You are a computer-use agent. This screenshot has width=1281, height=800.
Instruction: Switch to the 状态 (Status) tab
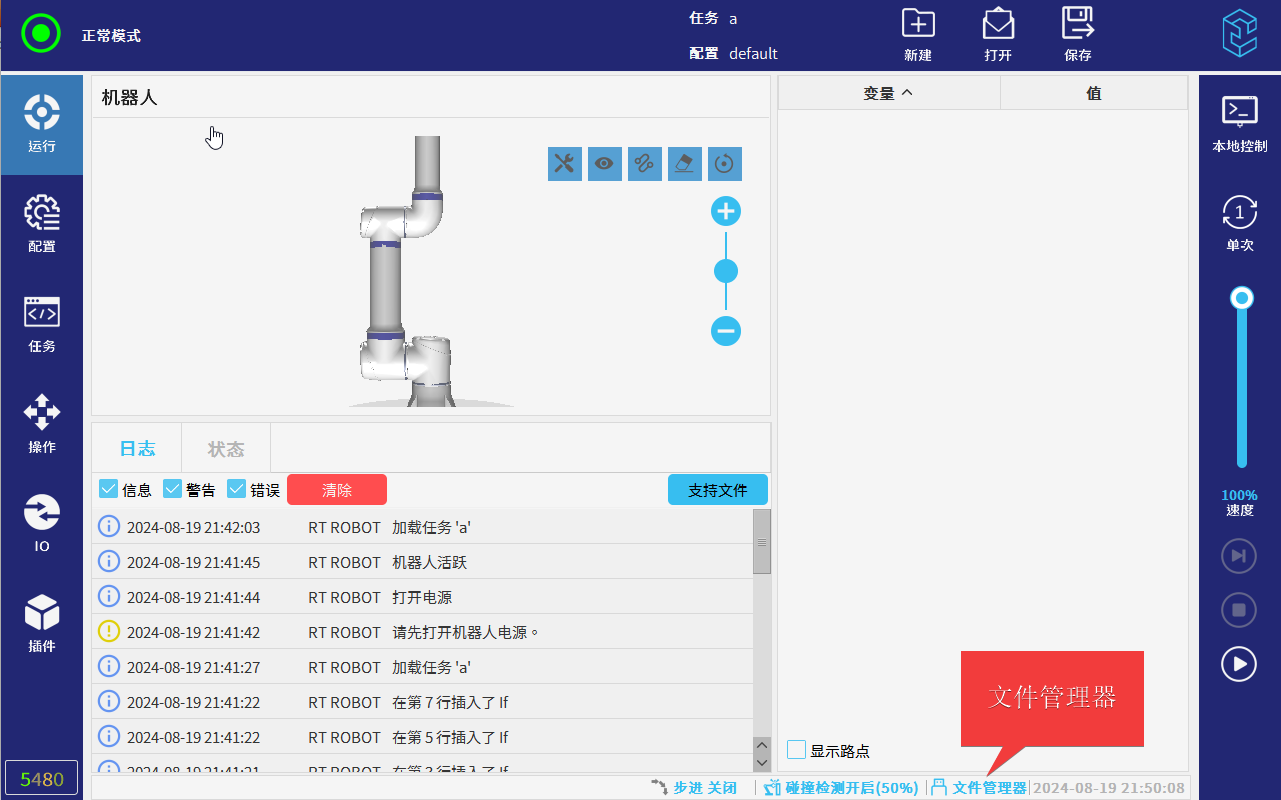(226, 449)
